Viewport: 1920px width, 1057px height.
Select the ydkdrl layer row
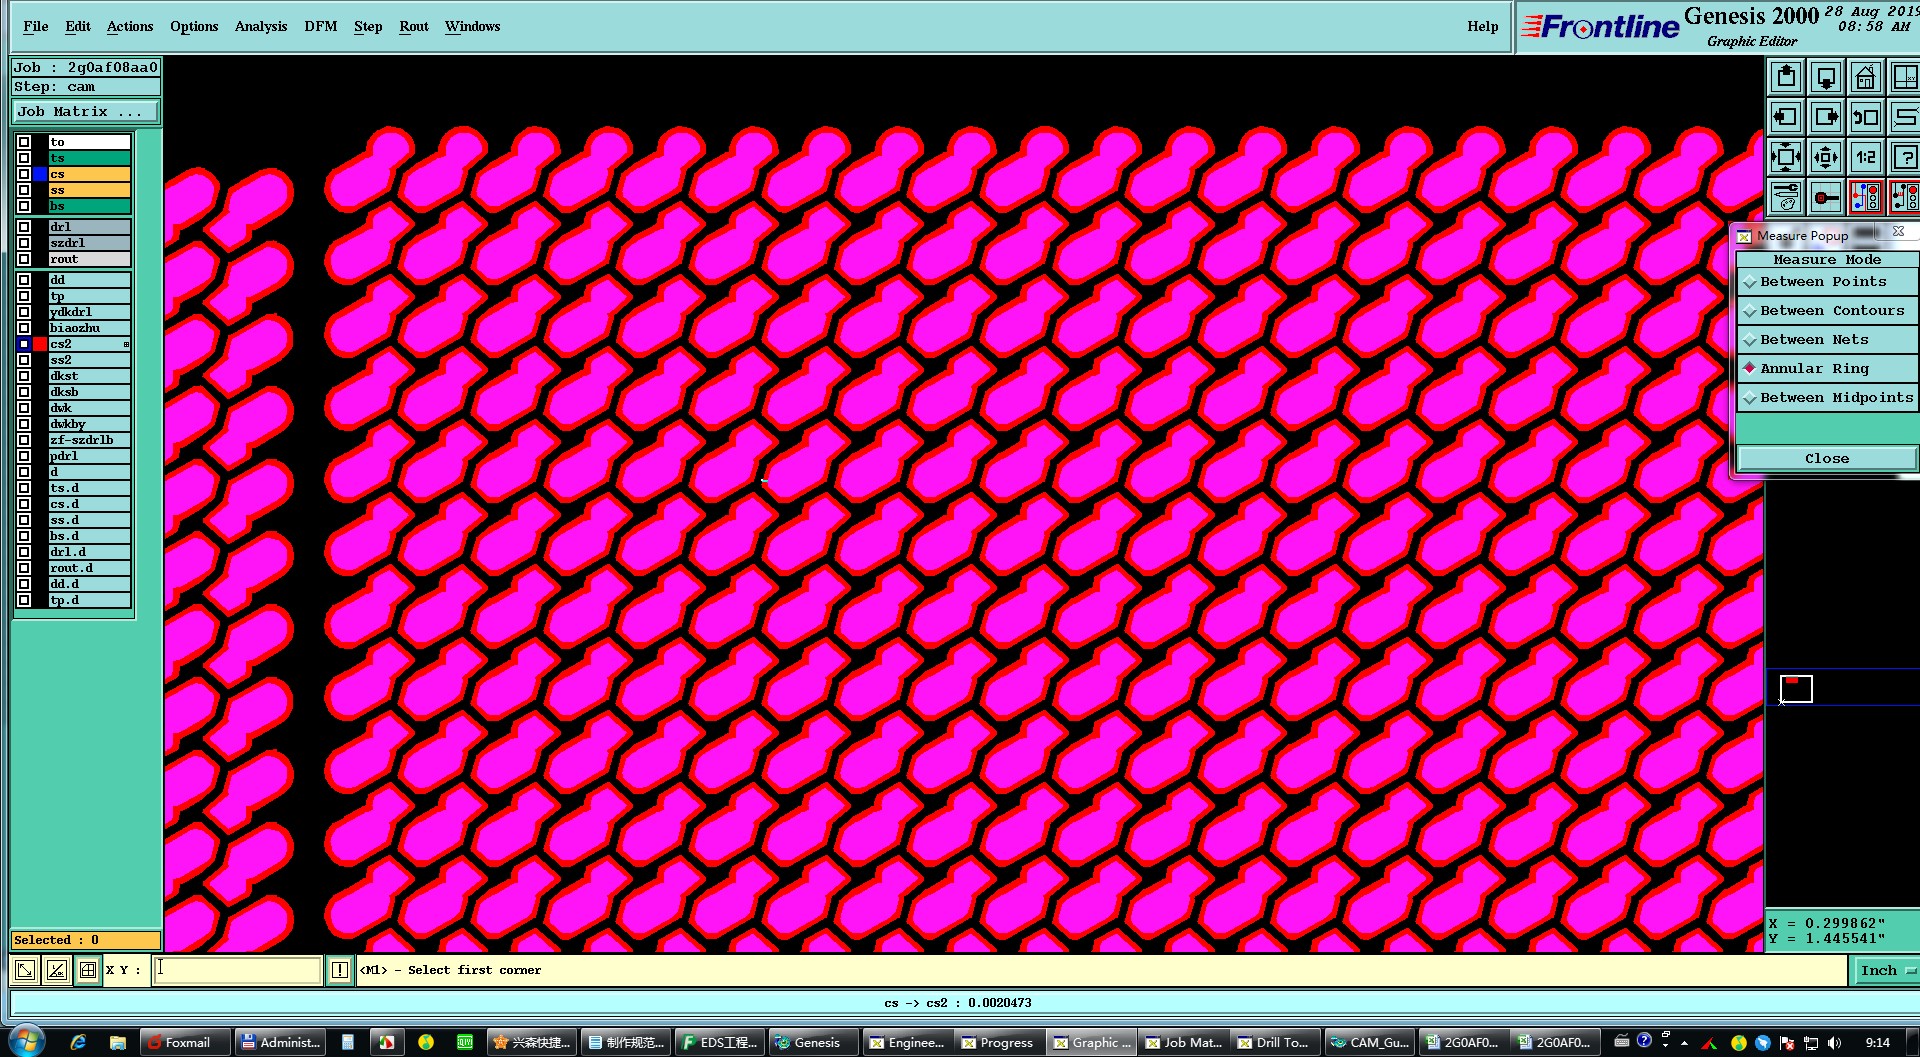(x=89, y=312)
